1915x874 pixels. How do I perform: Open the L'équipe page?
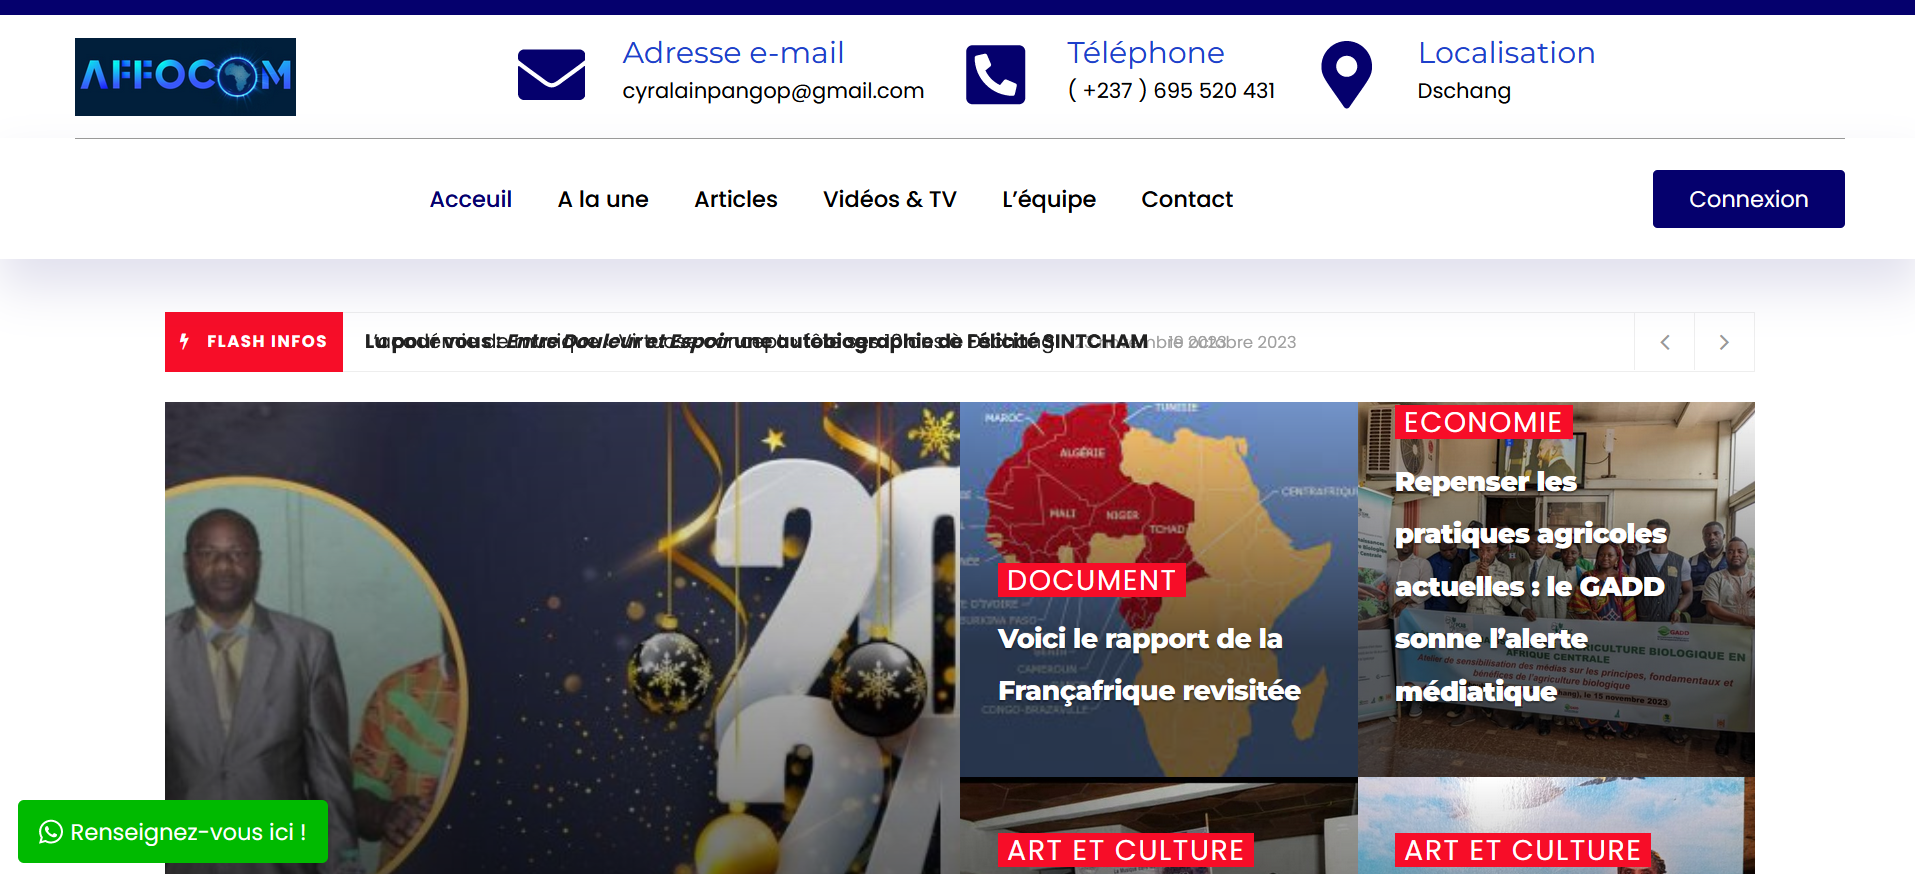pos(1049,199)
